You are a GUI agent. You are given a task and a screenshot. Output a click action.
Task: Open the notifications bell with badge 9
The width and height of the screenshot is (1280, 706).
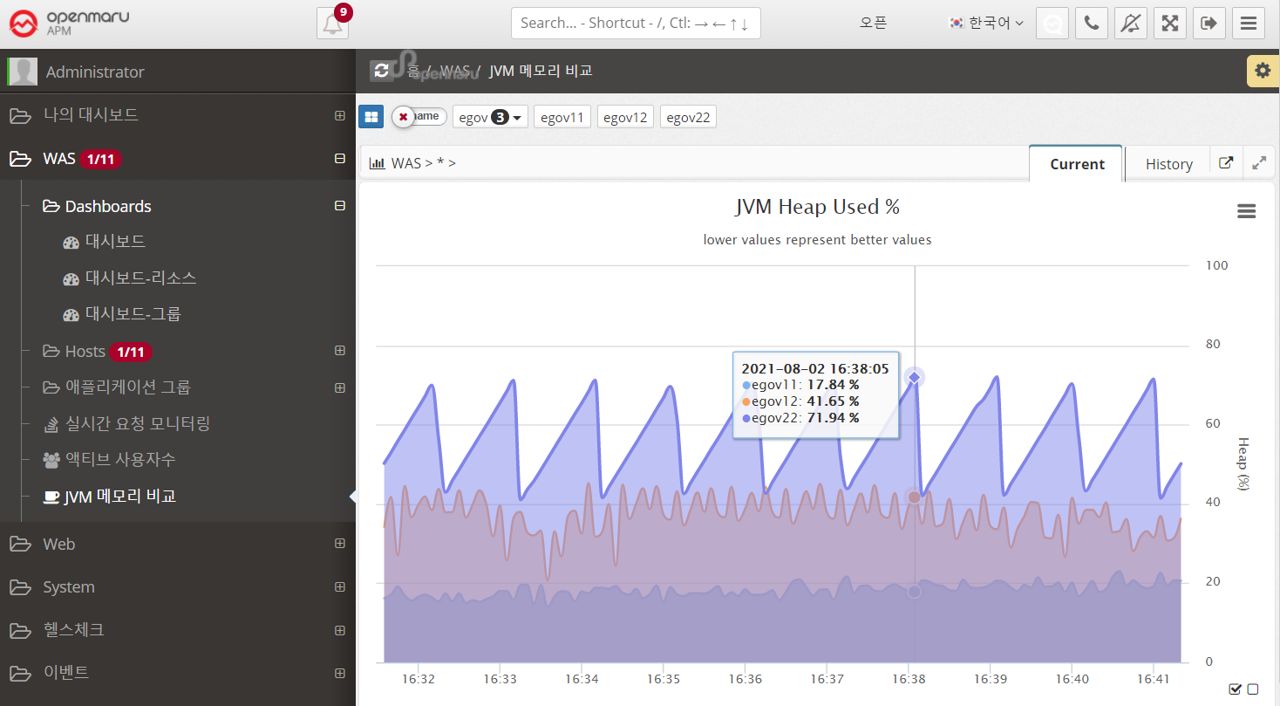tap(332, 24)
